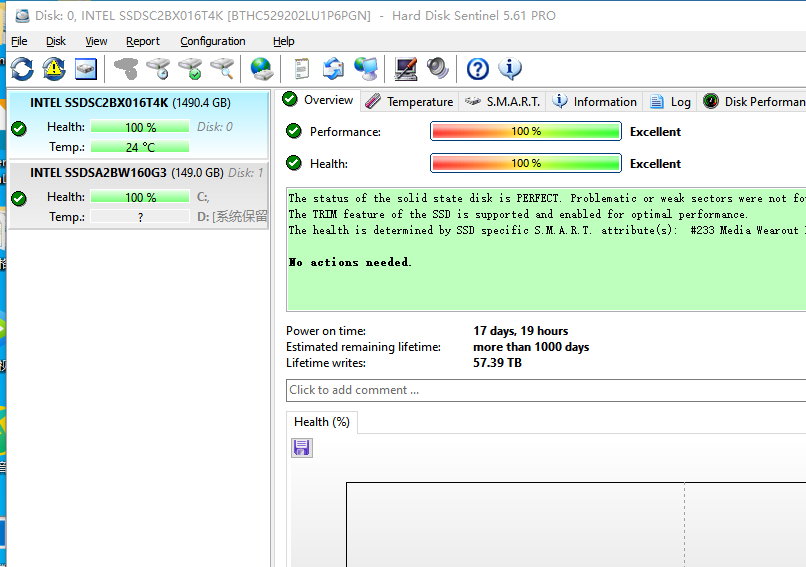806x567 pixels.
Task: Open the File menu
Action: pyautogui.click(x=19, y=41)
